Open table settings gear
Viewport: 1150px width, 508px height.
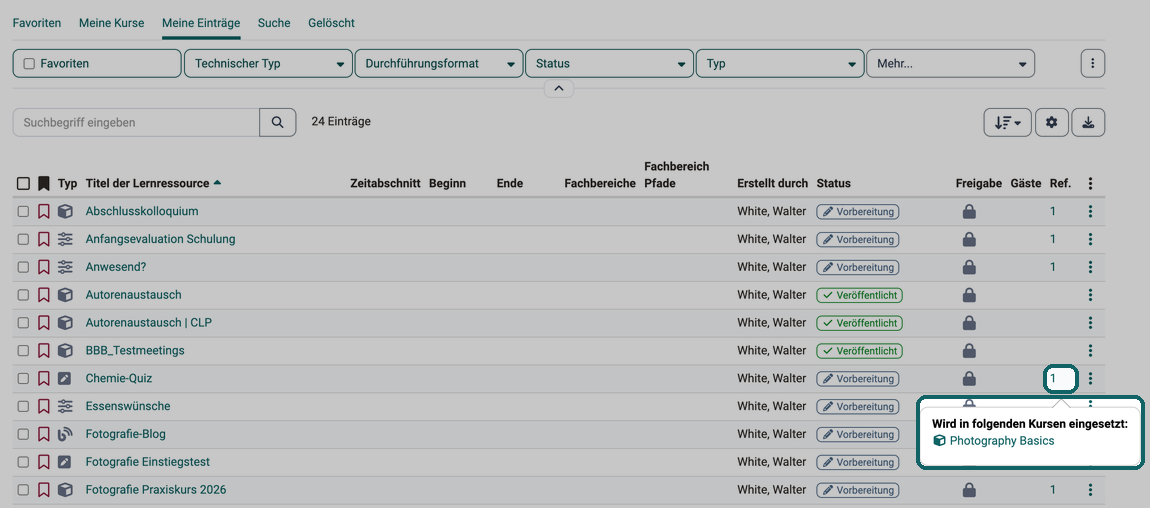tap(1052, 122)
